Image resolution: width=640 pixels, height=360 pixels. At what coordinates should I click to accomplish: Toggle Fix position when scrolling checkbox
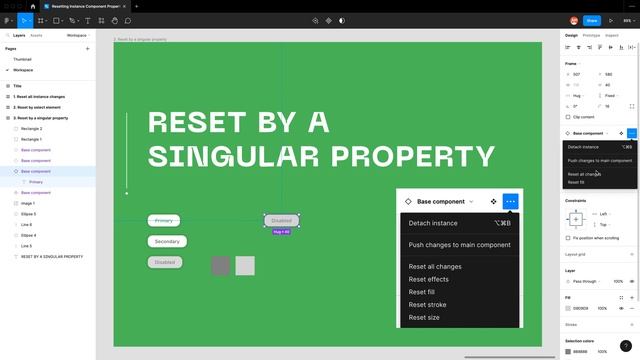point(568,238)
